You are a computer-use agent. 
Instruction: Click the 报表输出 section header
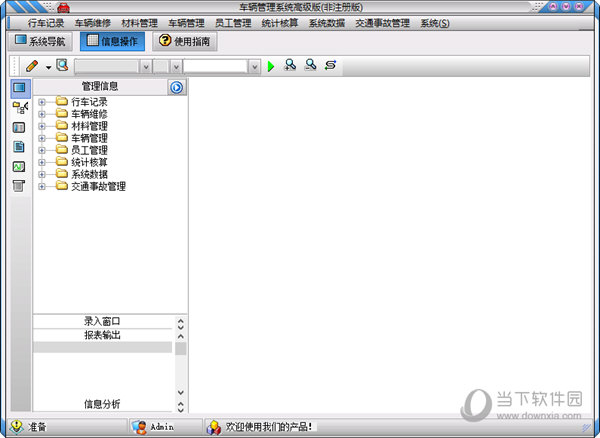(x=102, y=335)
